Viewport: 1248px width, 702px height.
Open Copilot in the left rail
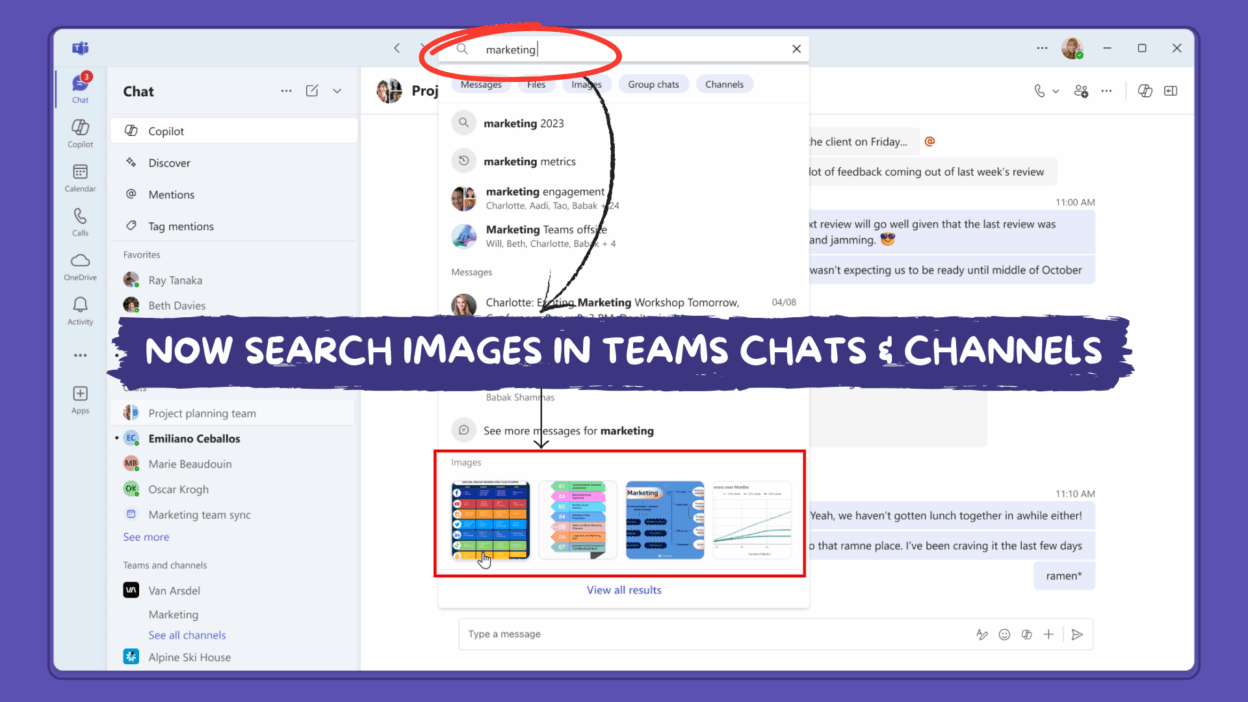80,133
